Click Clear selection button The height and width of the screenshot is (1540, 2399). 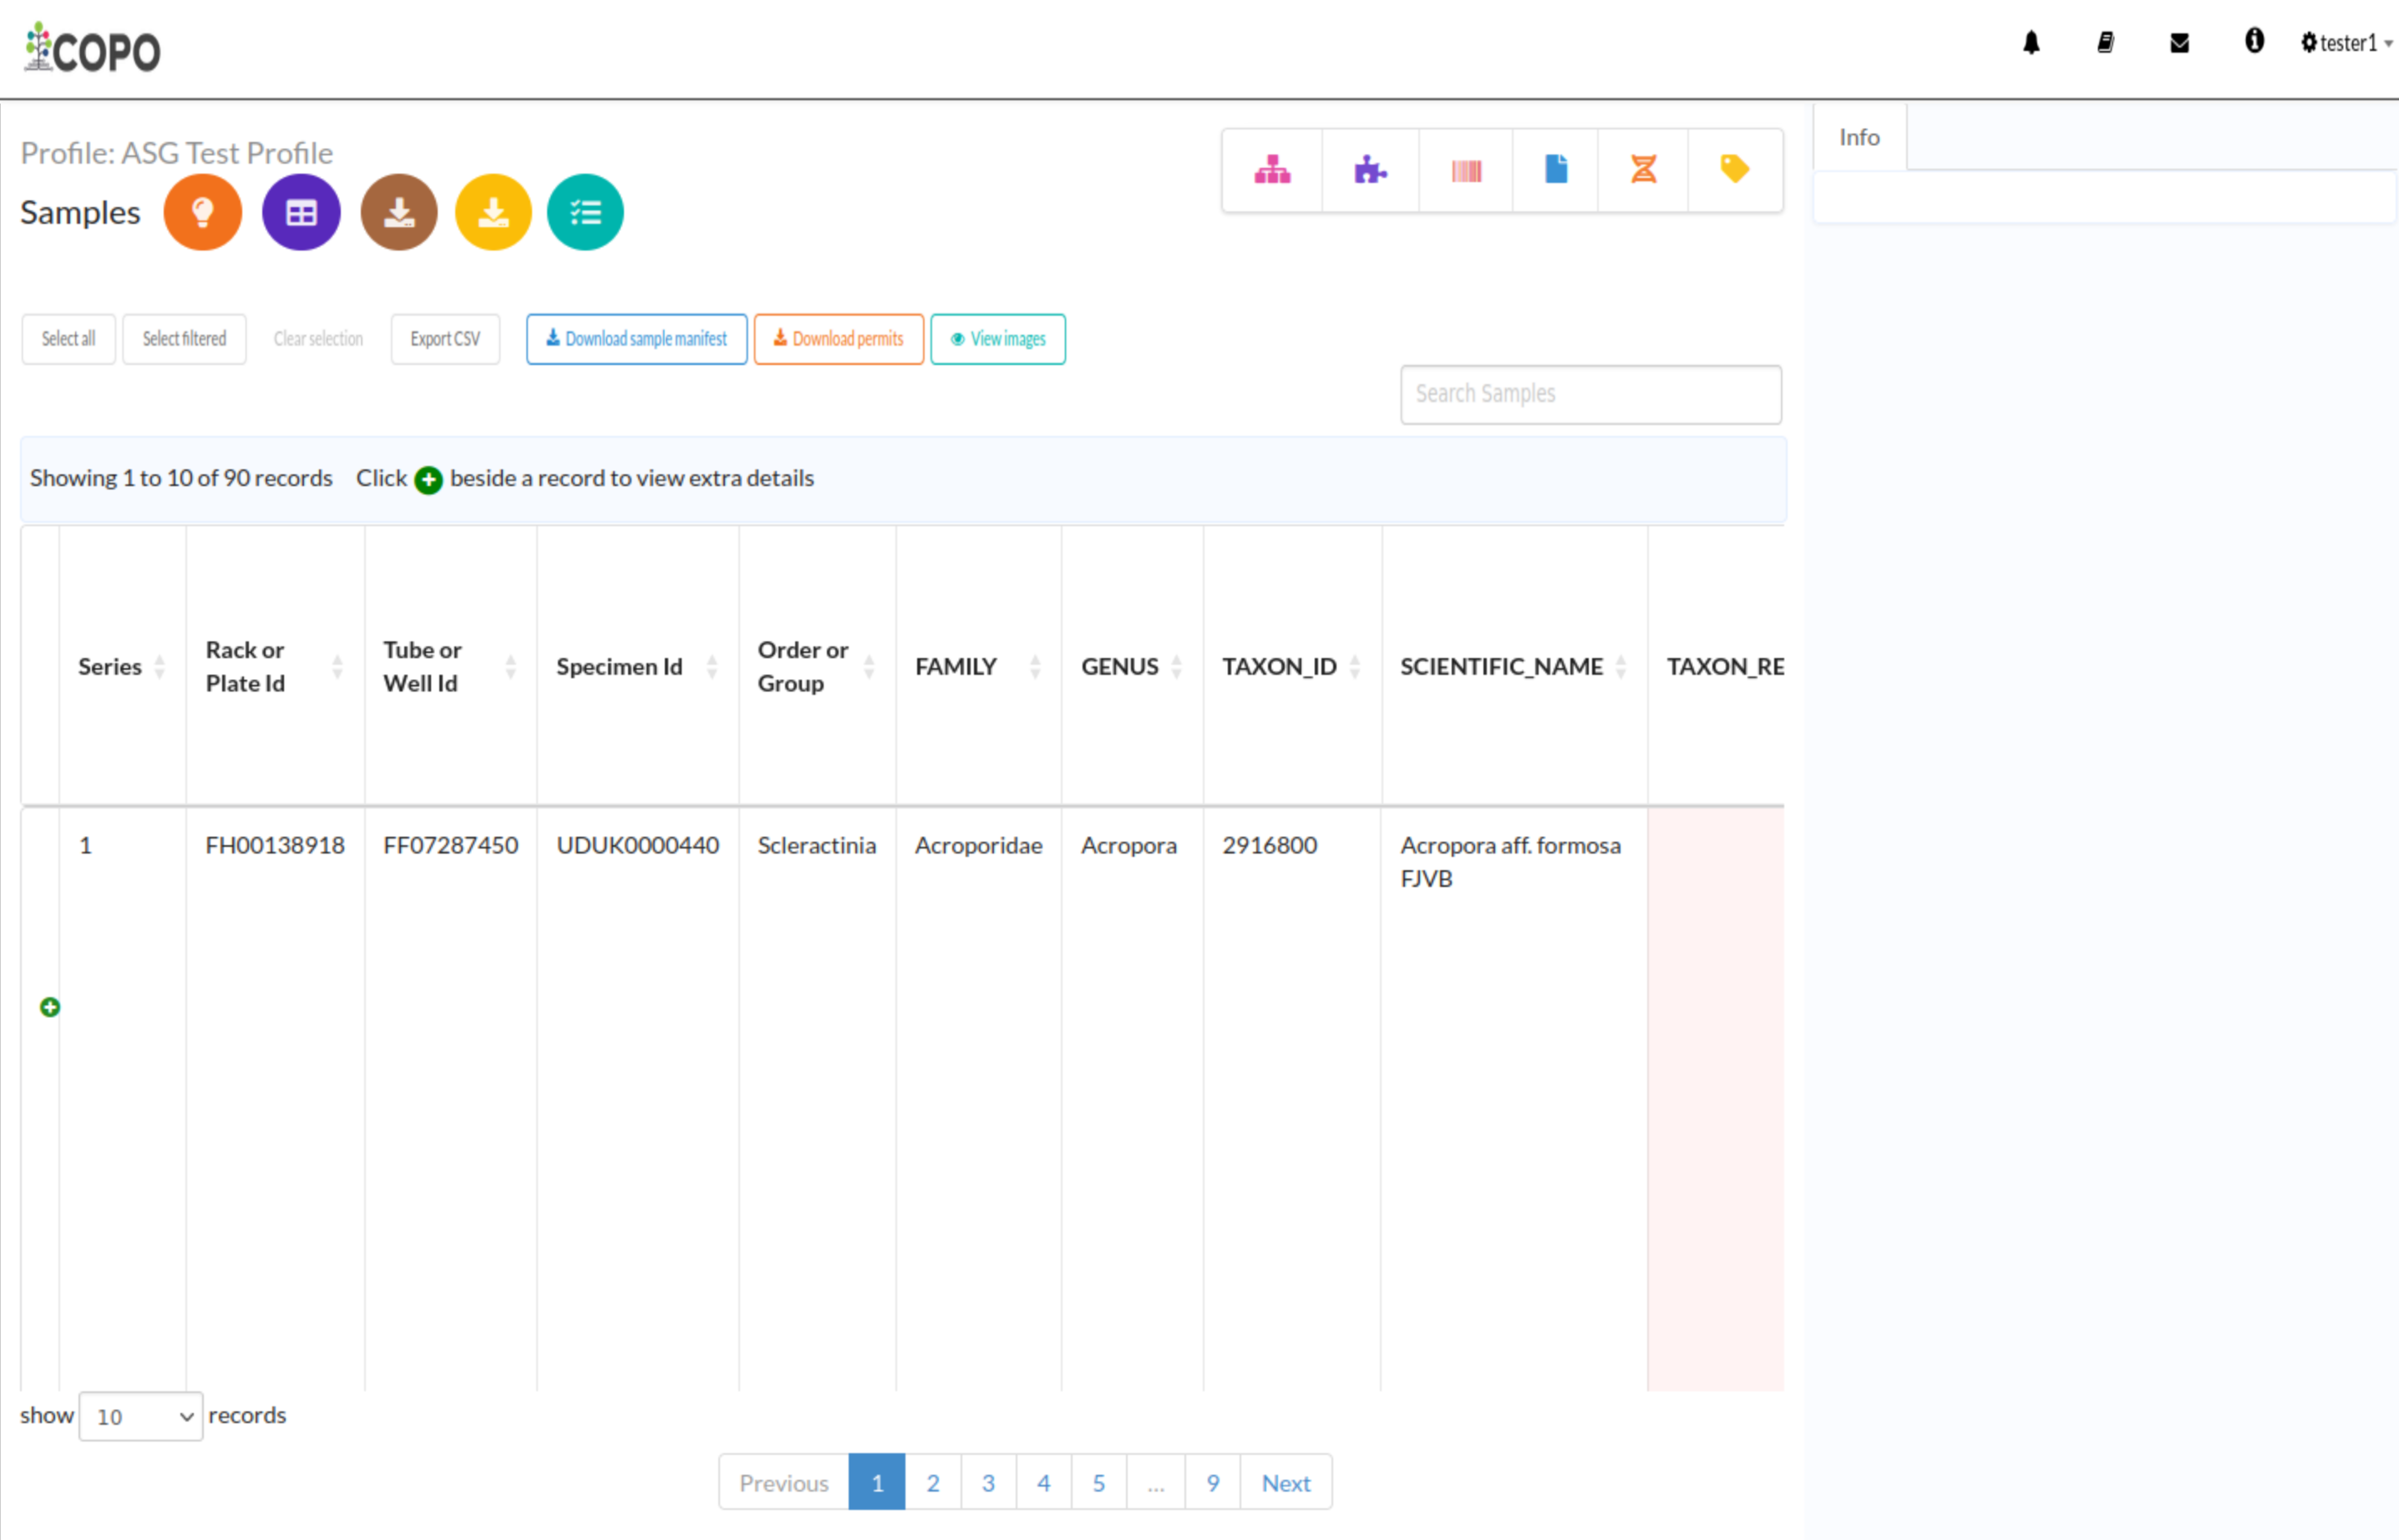point(318,339)
